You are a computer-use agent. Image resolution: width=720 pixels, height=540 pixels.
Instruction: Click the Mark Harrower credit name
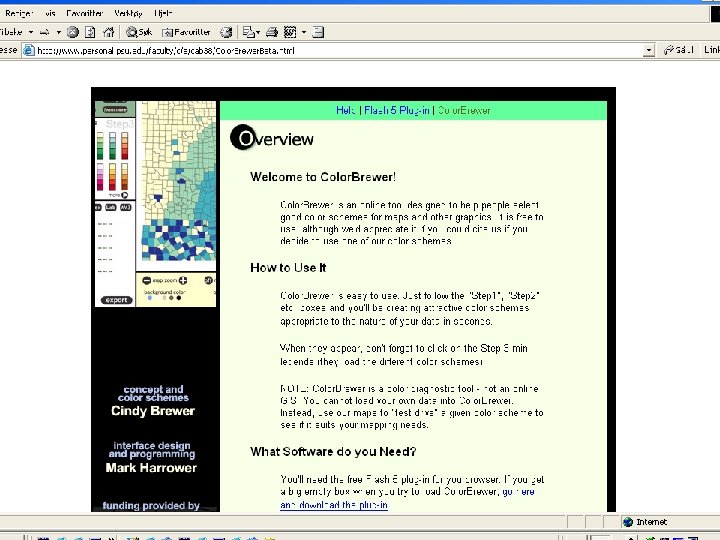click(x=151, y=468)
